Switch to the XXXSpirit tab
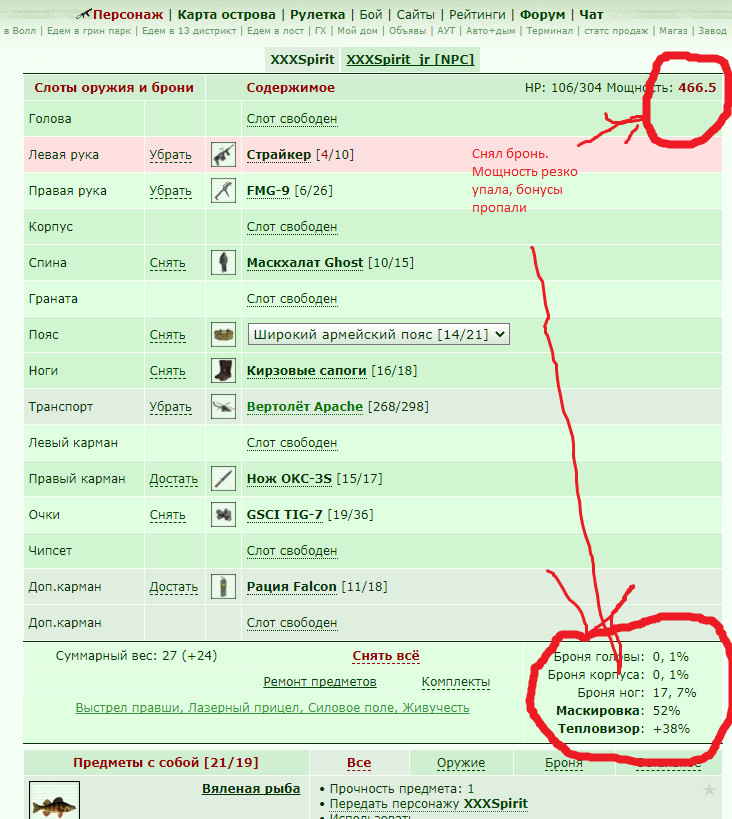 pyautogui.click(x=302, y=60)
